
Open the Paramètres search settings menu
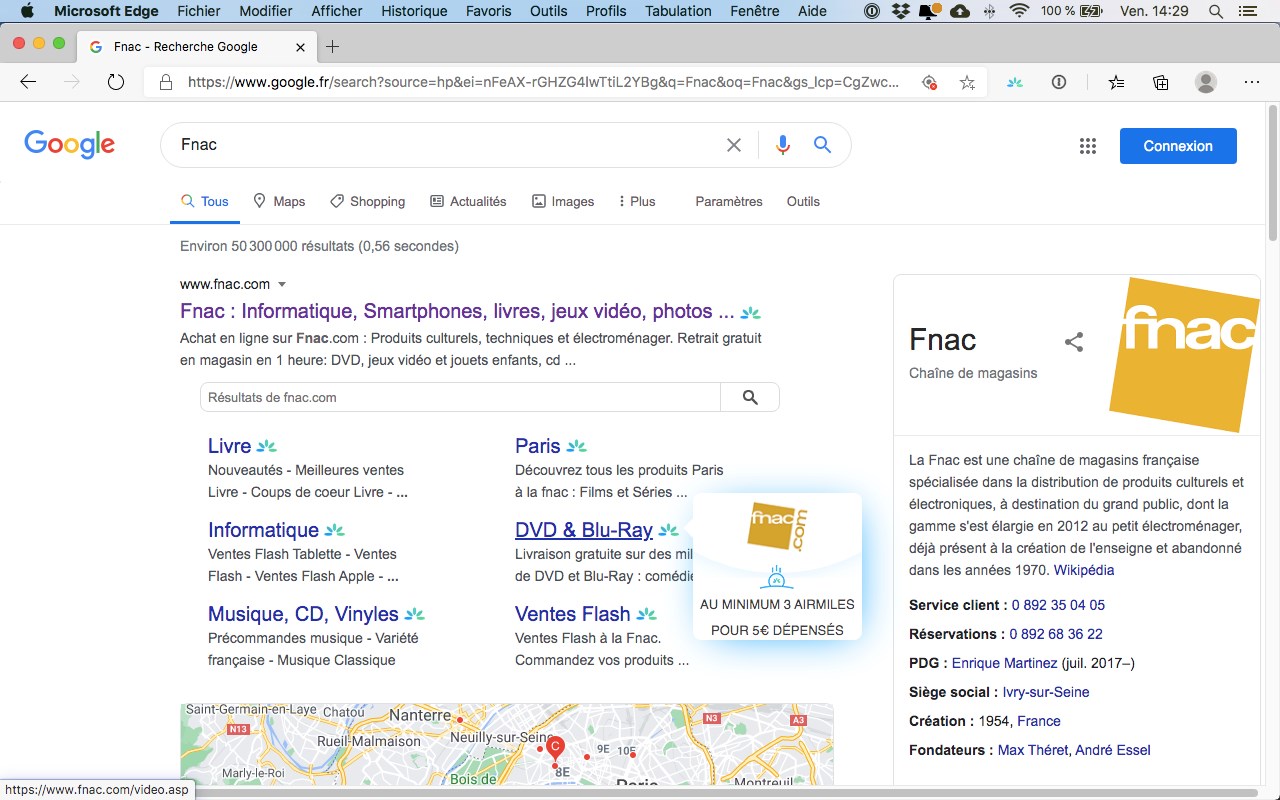(x=729, y=201)
